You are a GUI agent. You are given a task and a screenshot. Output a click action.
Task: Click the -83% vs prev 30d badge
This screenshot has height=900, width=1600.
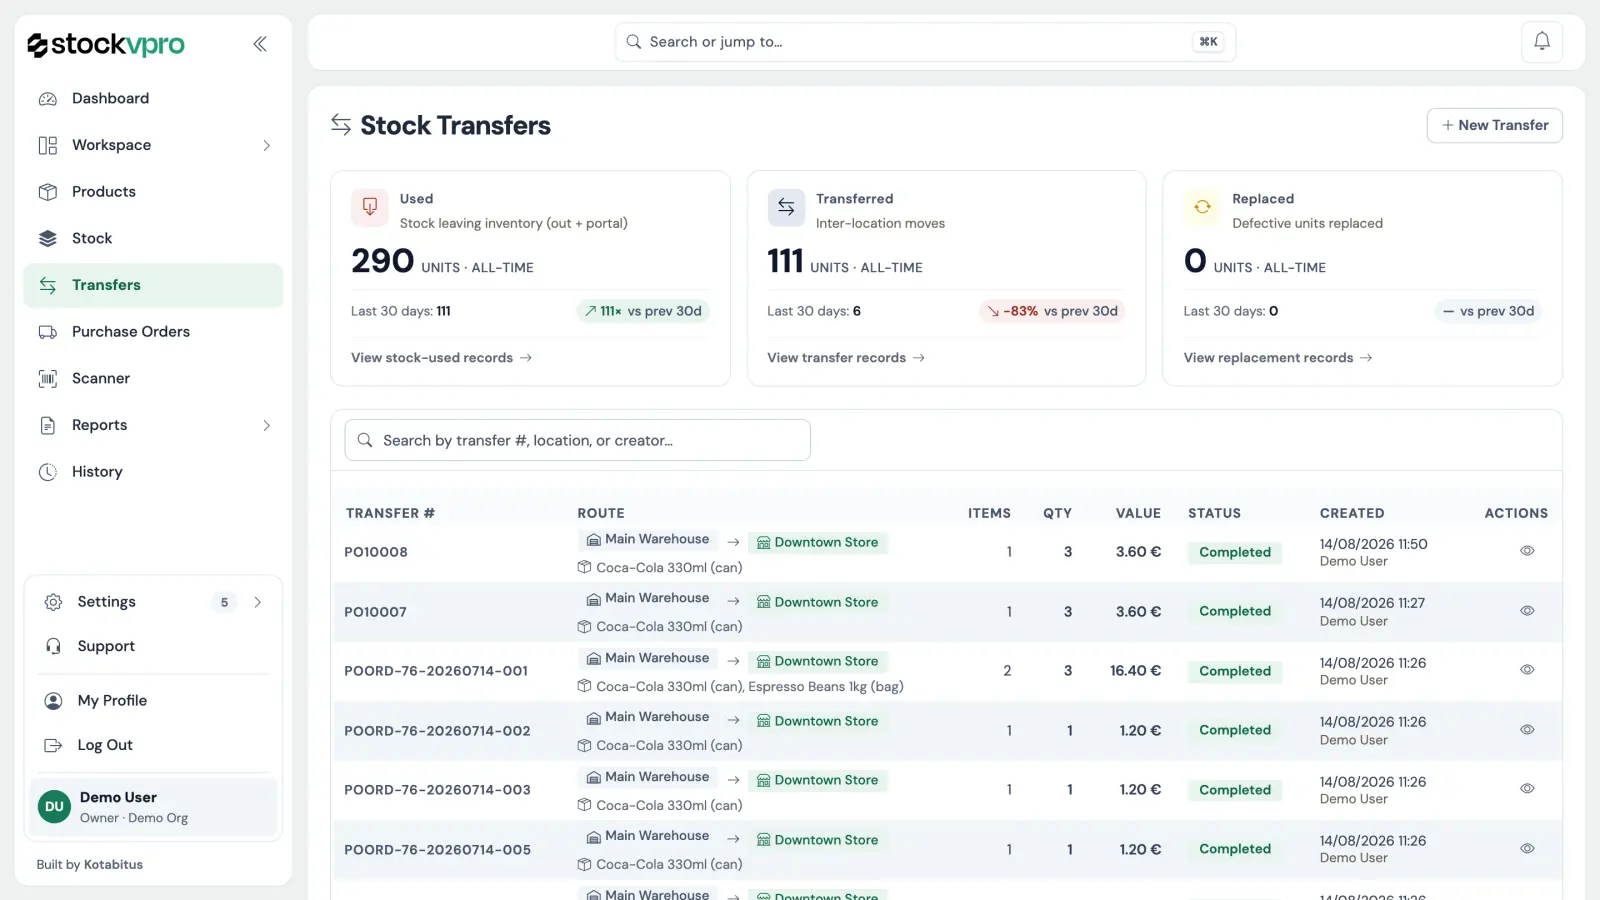pos(1052,311)
